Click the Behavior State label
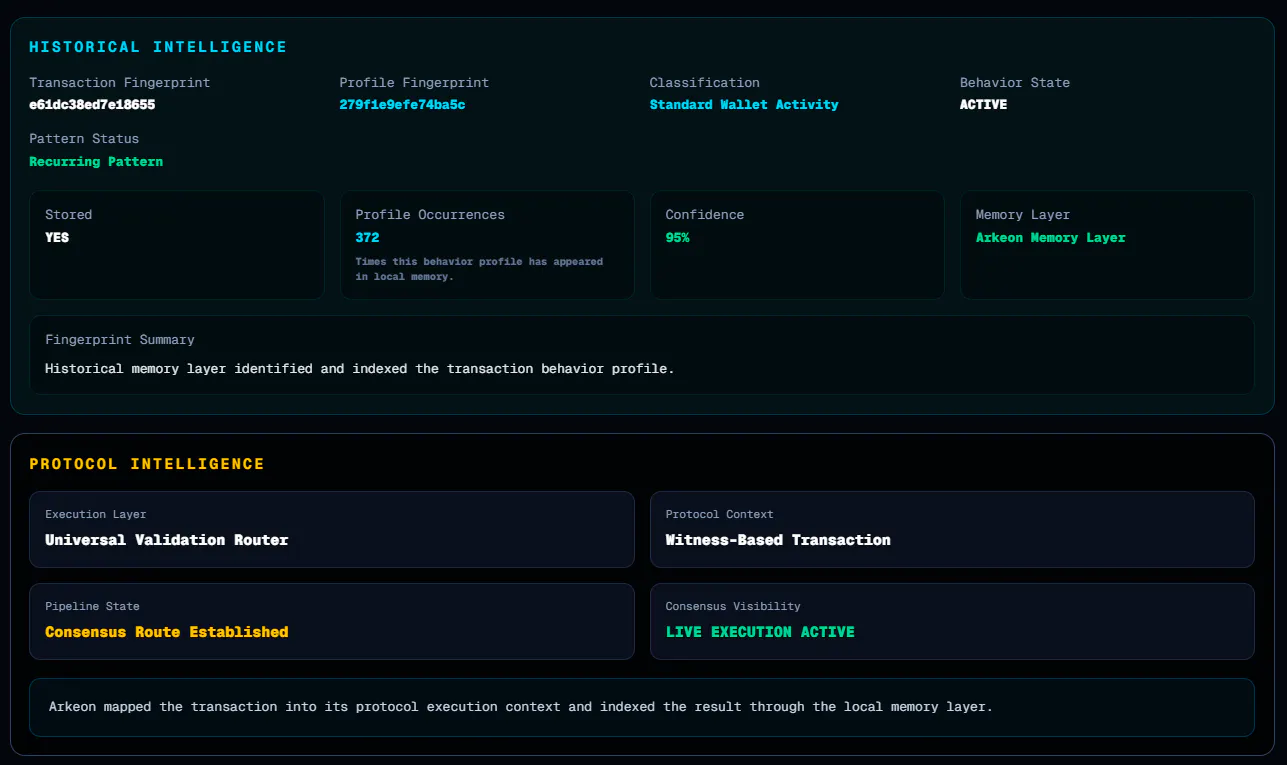 1015,83
